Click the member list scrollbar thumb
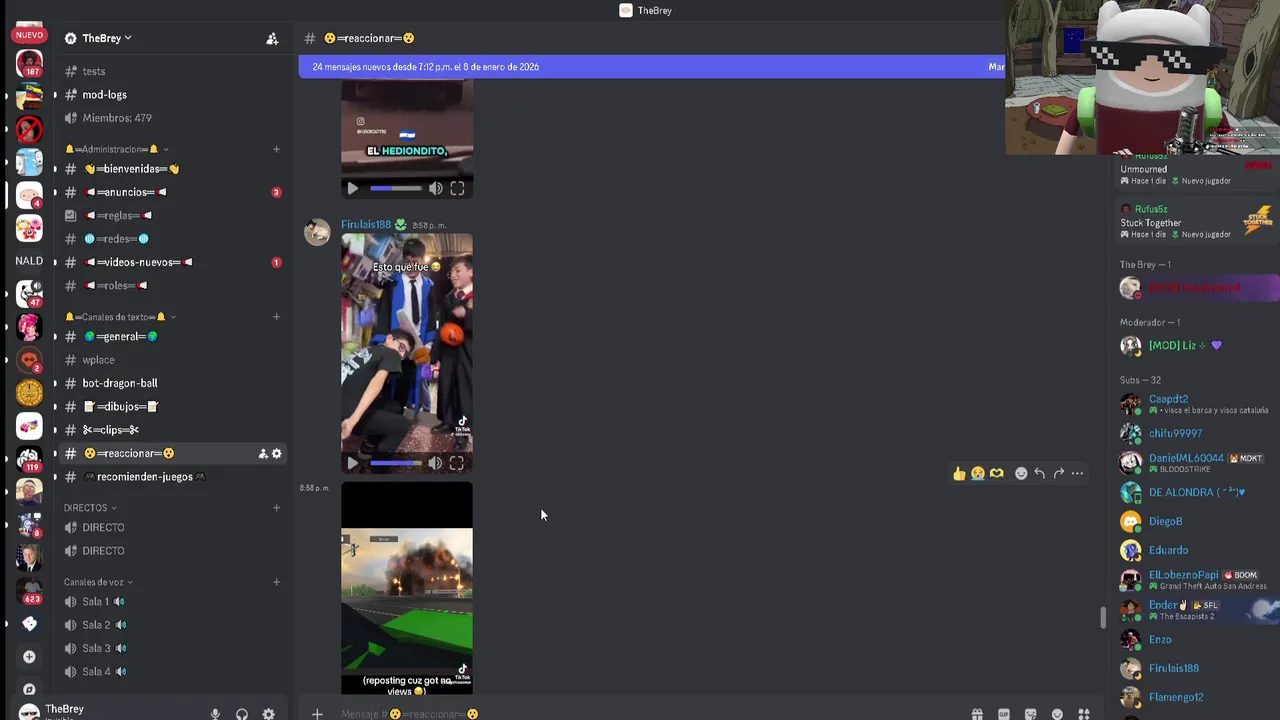Viewport: 1280px width, 720px height. (x=1104, y=617)
